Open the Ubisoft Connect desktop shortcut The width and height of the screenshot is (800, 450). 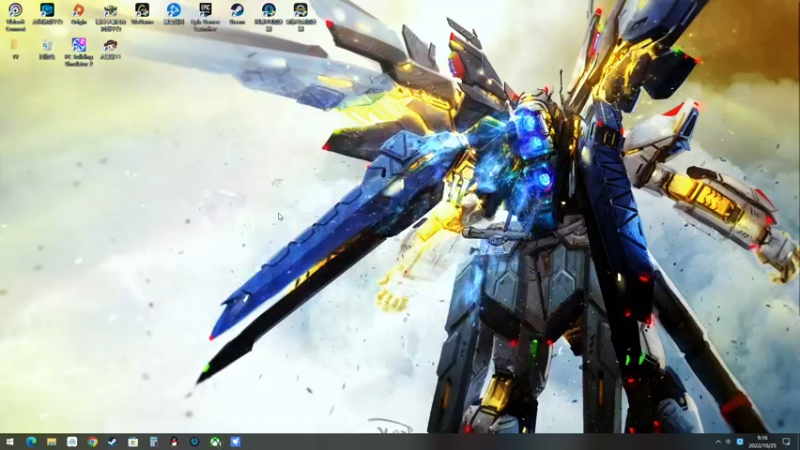pyautogui.click(x=15, y=17)
